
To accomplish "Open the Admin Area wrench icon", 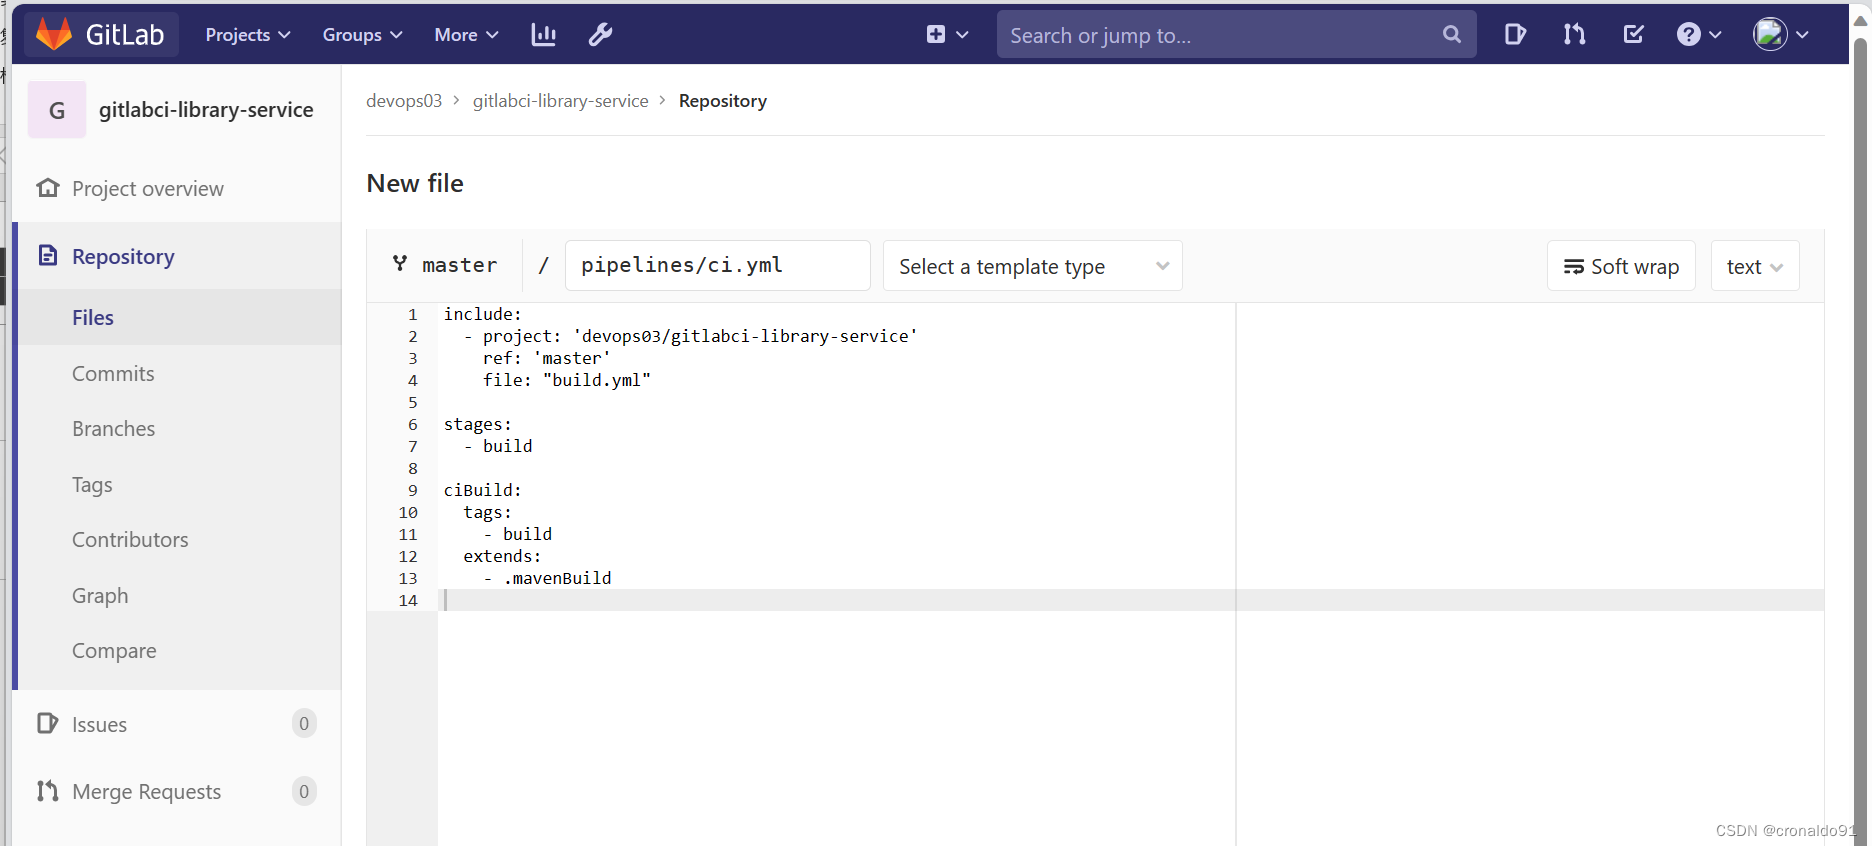I will [x=600, y=35].
